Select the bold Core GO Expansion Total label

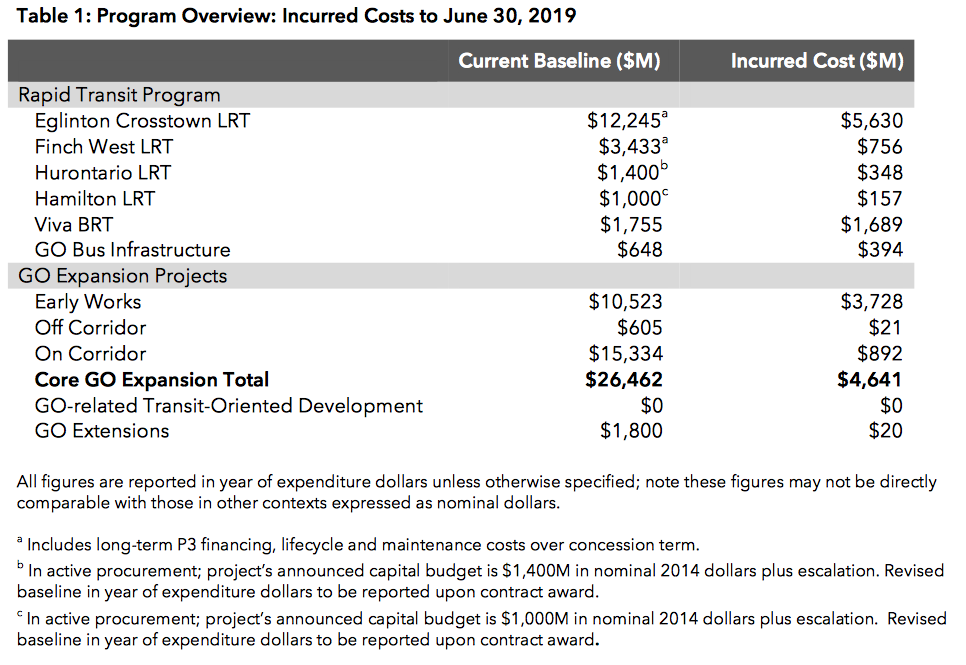(151, 379)
